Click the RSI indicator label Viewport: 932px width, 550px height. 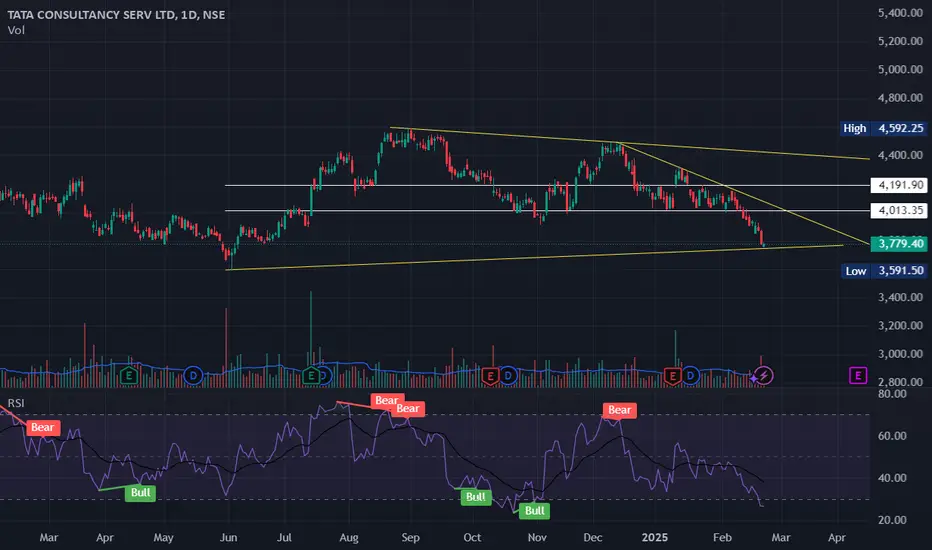pos(16,404)
